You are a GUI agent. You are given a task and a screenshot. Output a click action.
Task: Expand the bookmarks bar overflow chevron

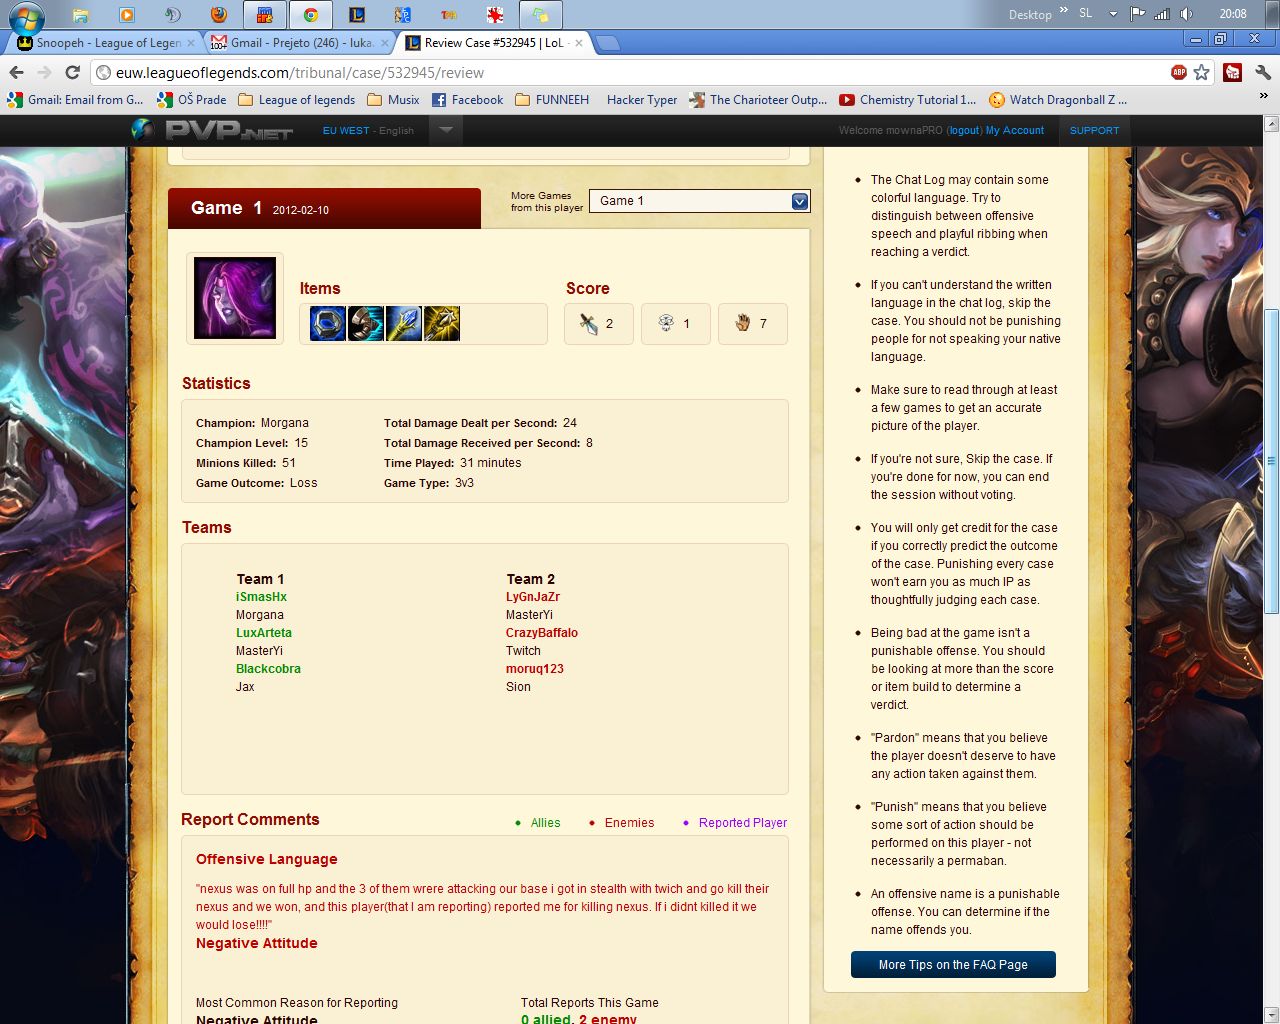point(1263,97)
